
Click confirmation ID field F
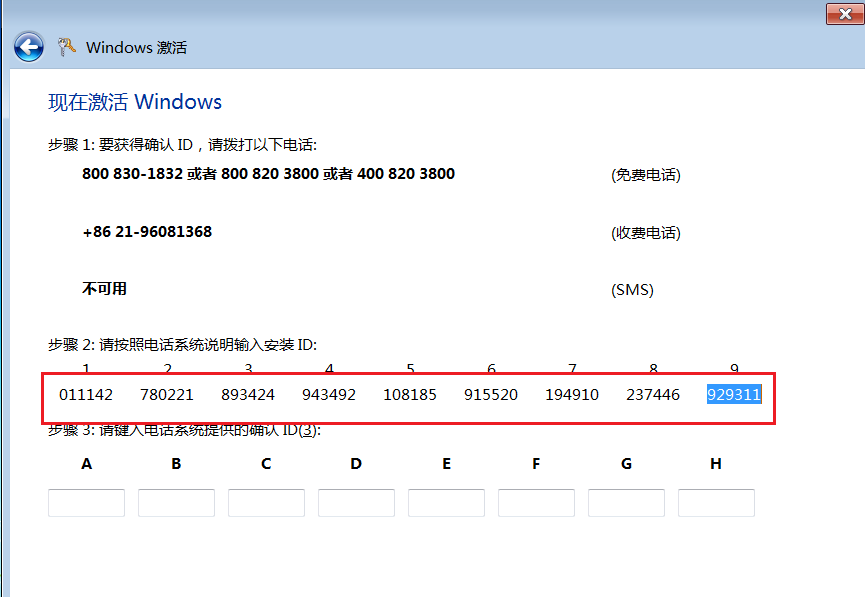coord(536,503)
